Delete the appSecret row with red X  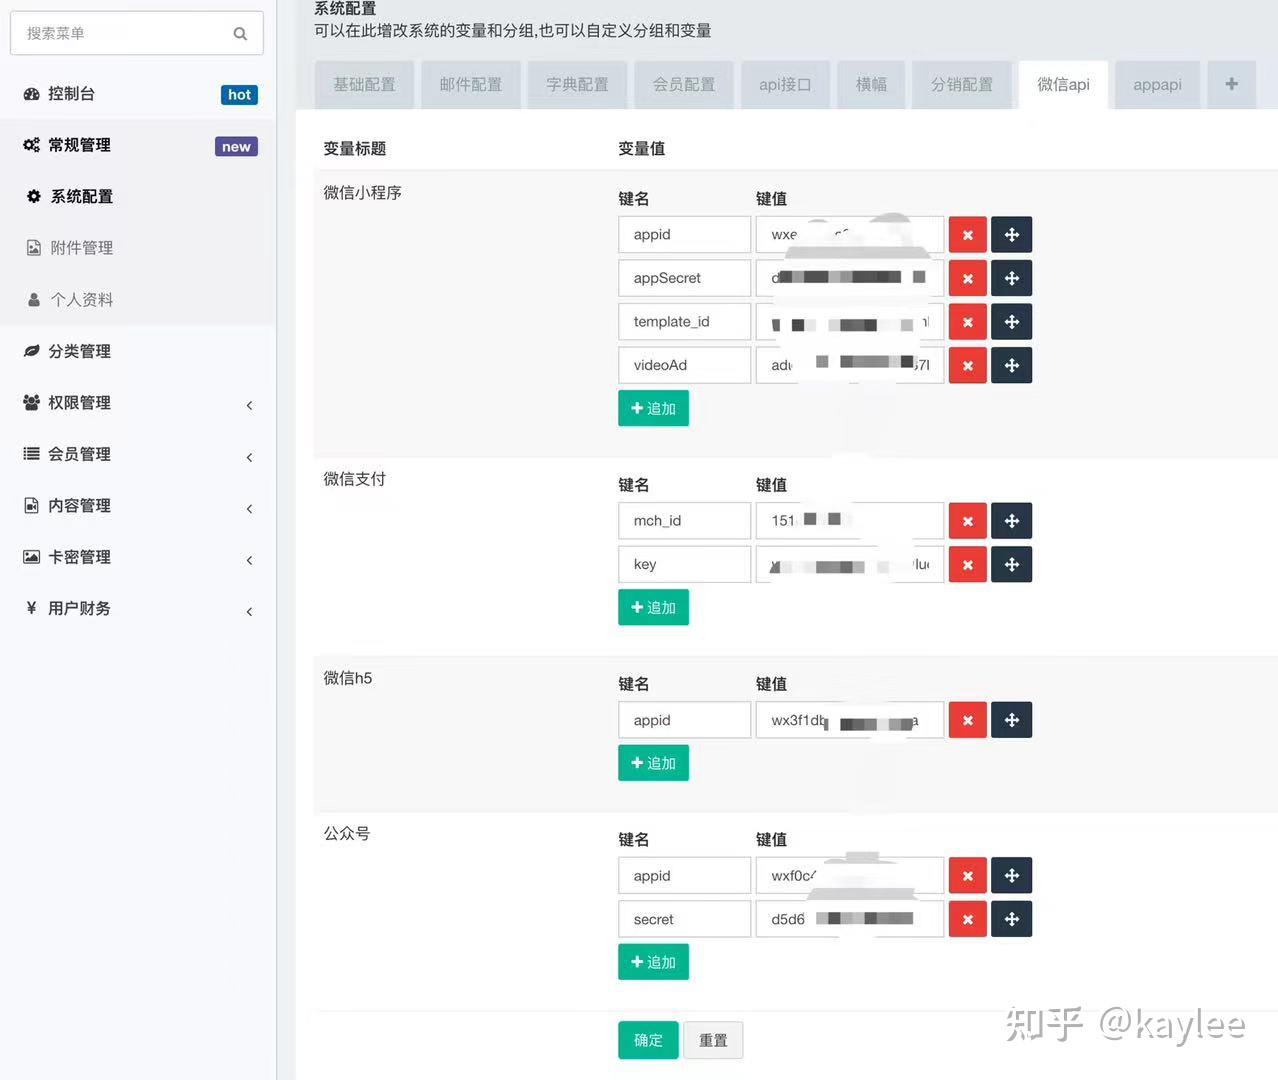point(966,278)
